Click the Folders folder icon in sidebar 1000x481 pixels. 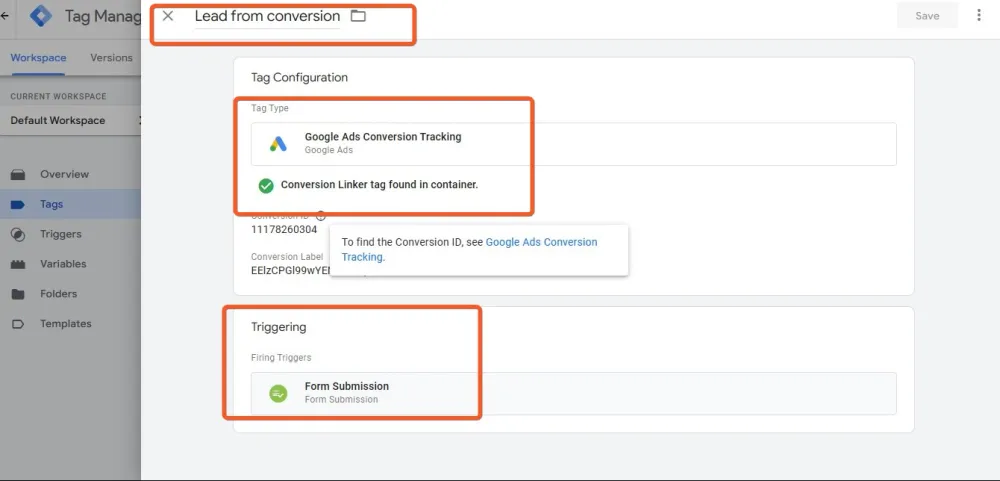[x=18, y=294]
